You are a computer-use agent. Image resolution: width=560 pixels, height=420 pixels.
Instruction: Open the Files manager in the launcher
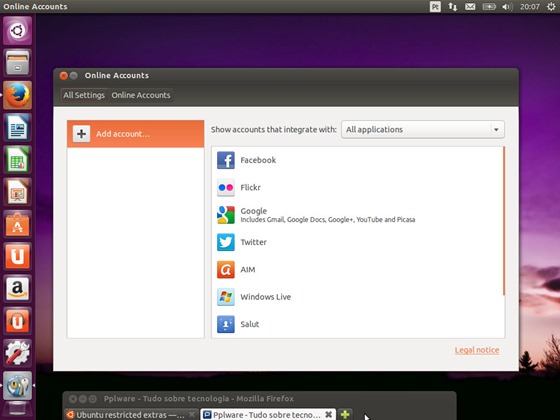[x=17, y=62]
